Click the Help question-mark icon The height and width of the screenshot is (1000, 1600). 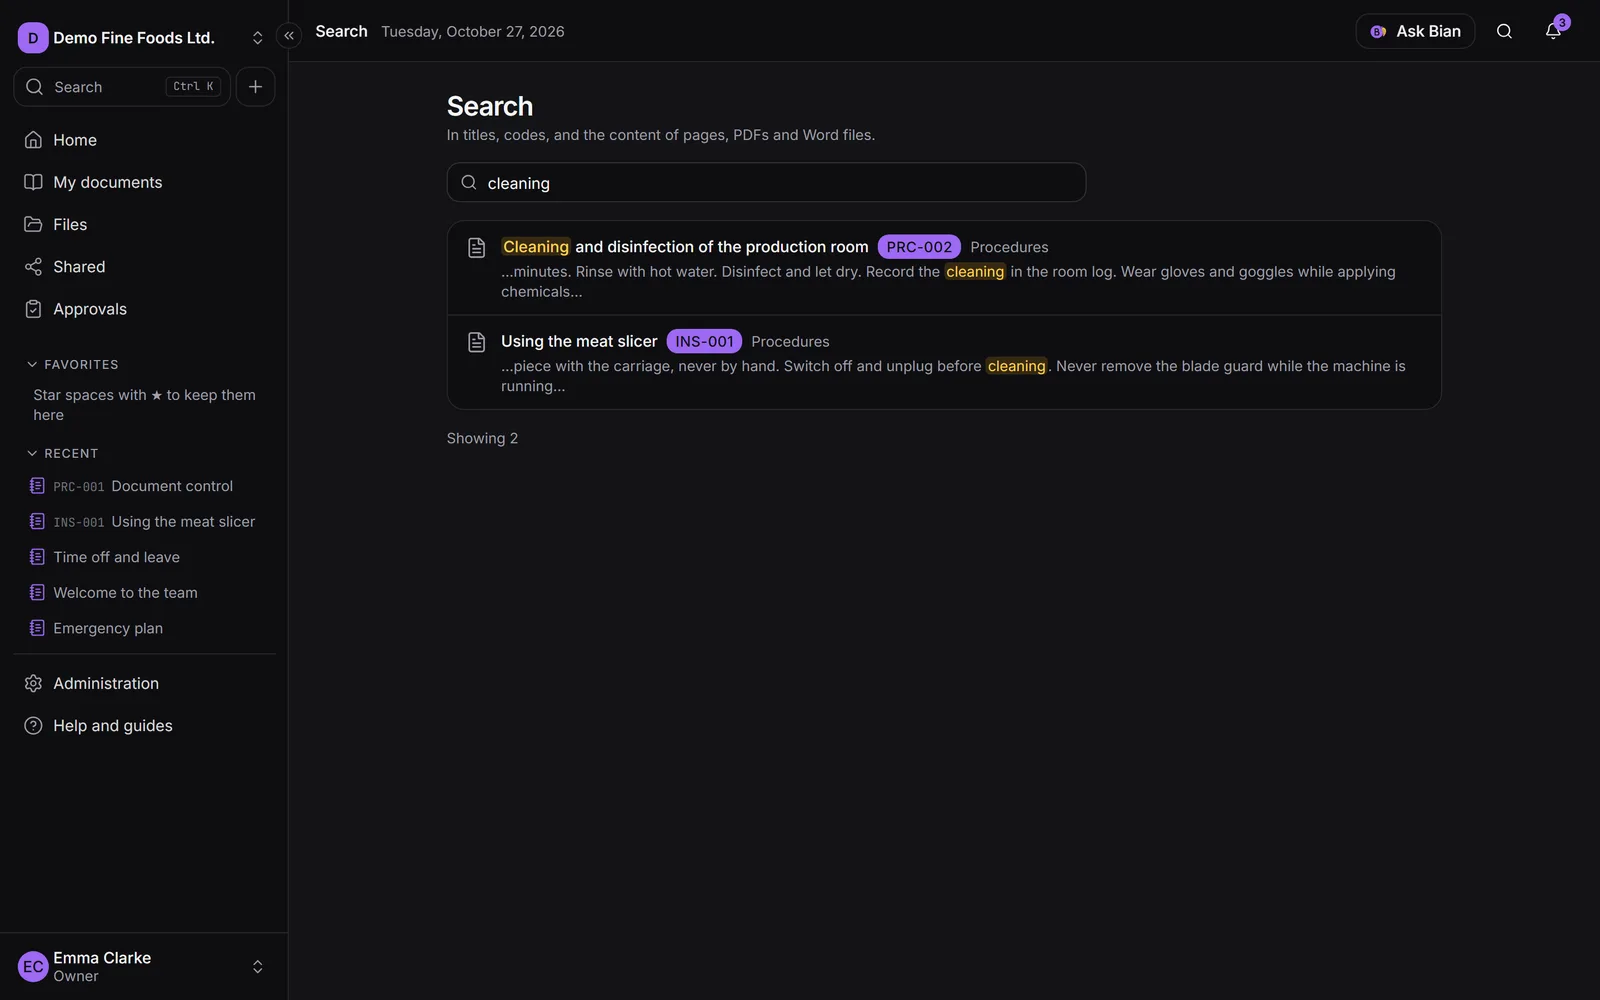(33, 726)
